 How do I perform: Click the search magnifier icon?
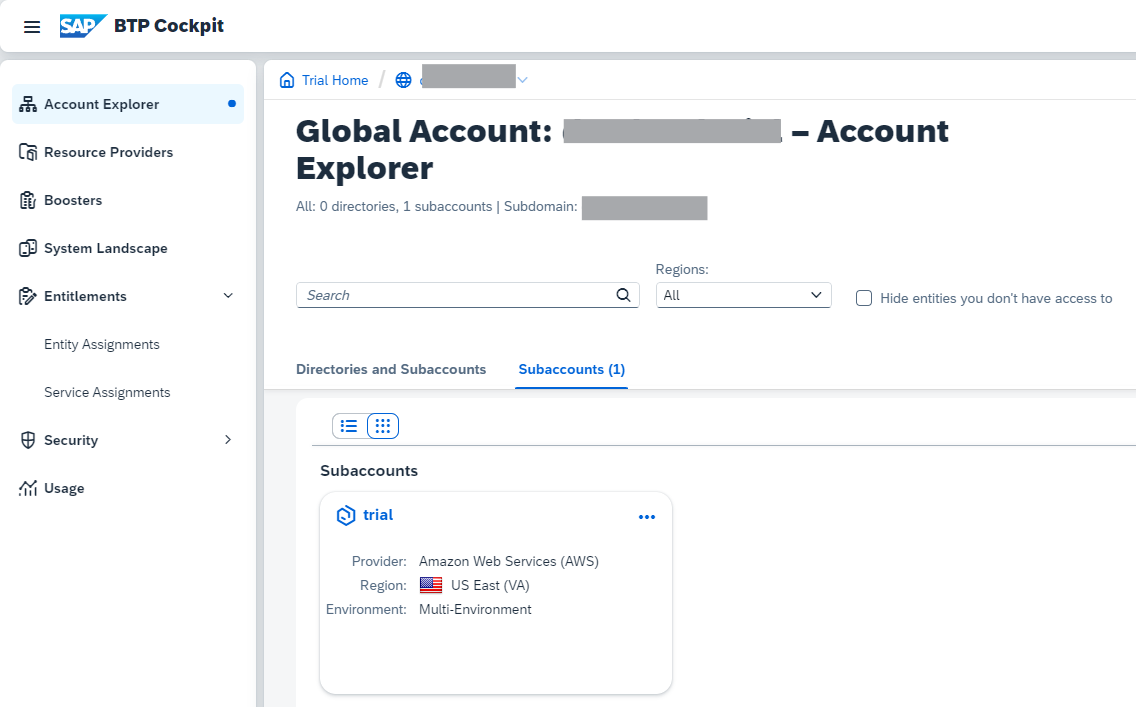tap(623, 295)
